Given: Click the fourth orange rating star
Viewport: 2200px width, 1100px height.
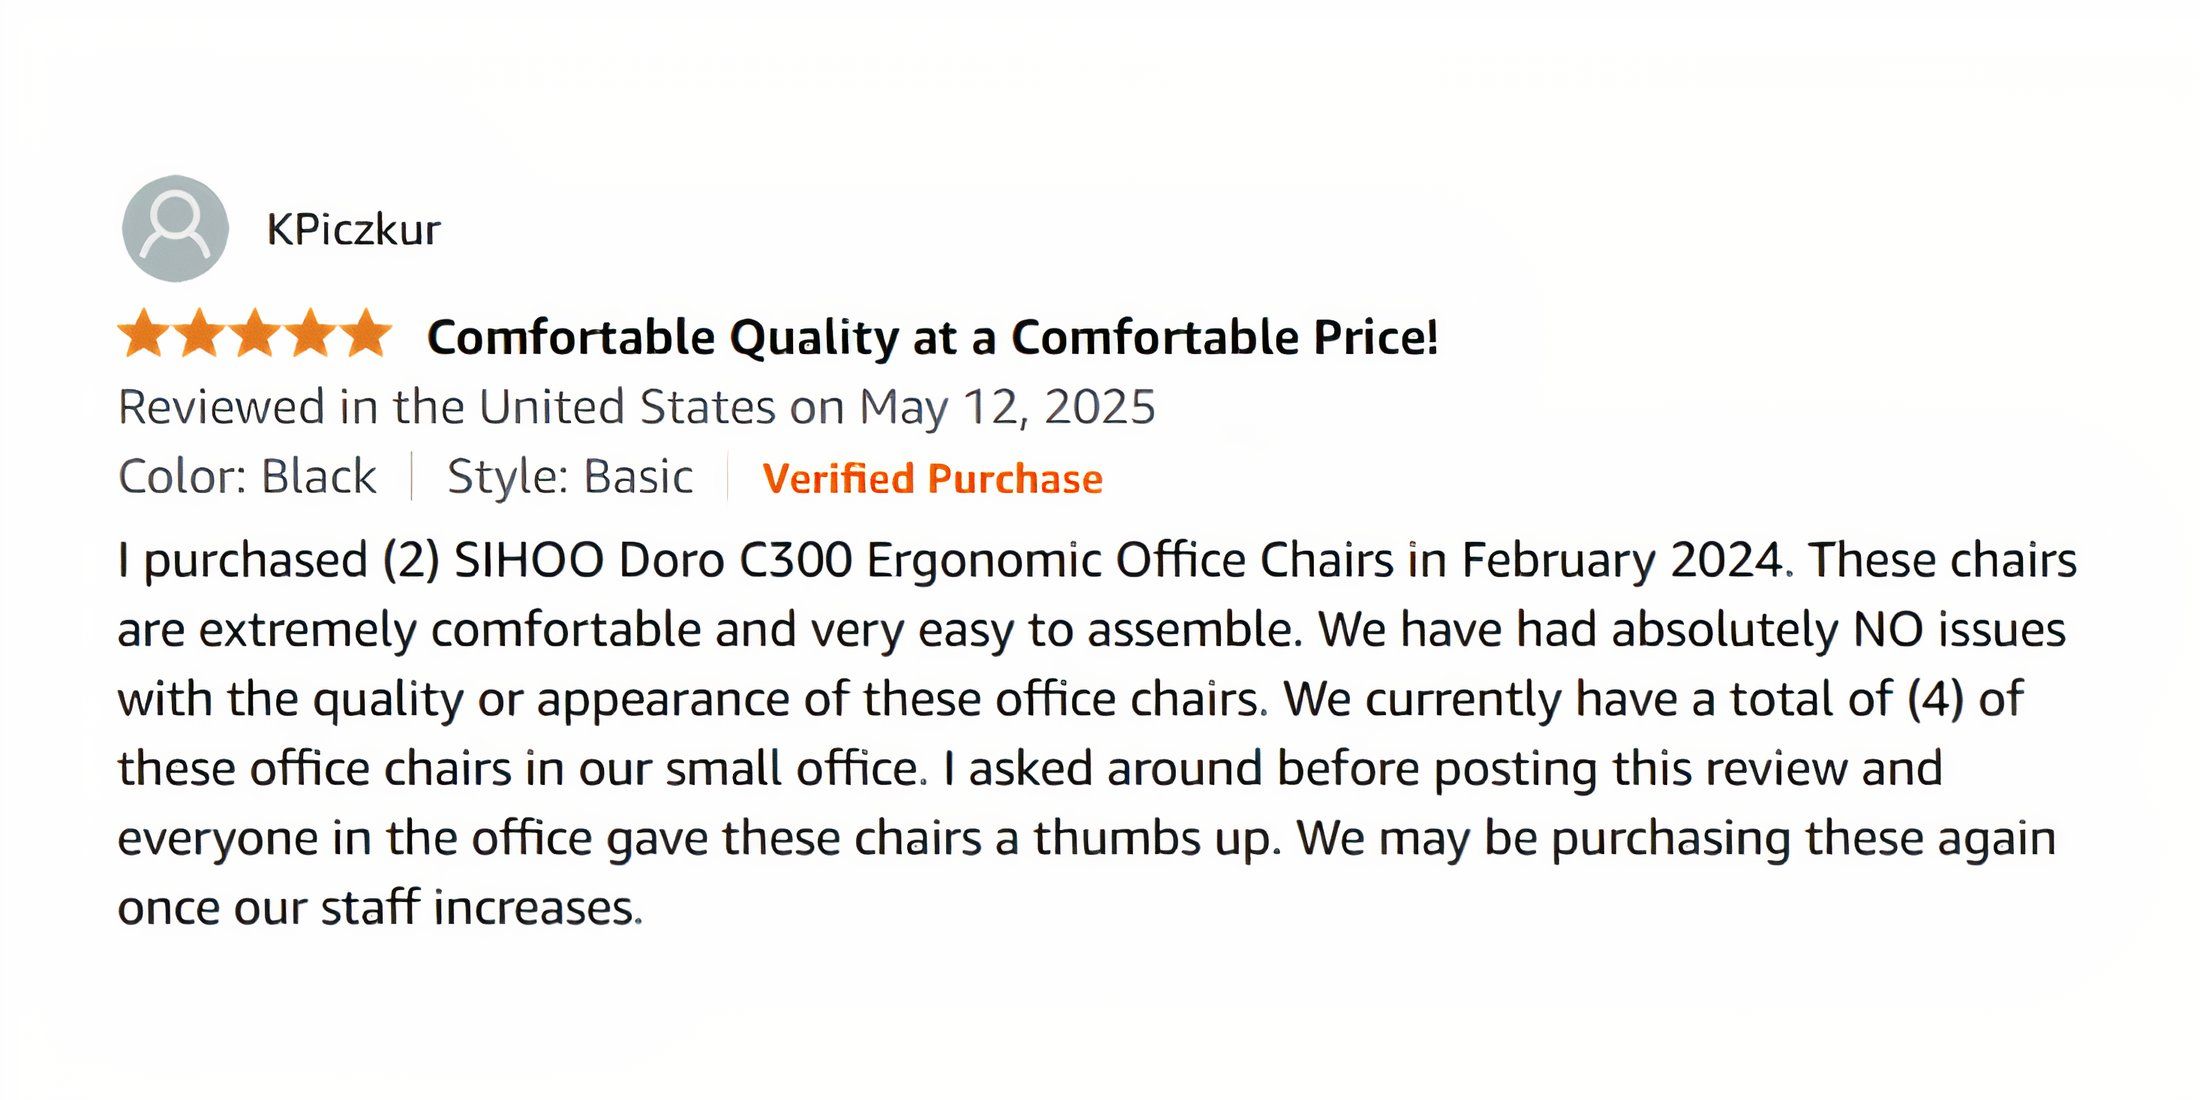Looking at the screenshot, I should tap(310, 334).
